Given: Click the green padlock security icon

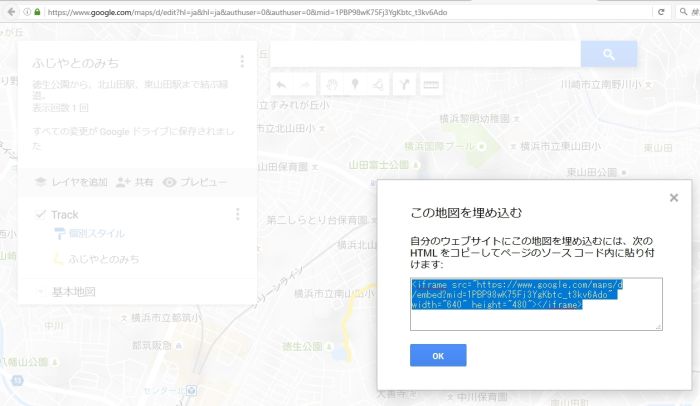Looking at the screenshot, I should point(38,12).
